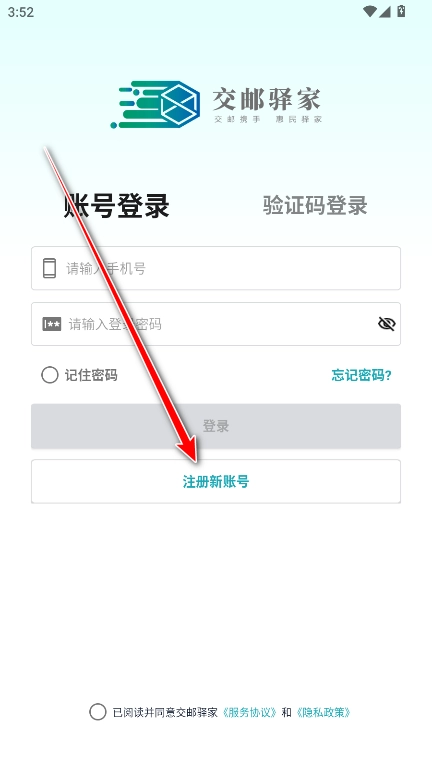Tap the 3:52 clock in the status bar

(21, 12)
